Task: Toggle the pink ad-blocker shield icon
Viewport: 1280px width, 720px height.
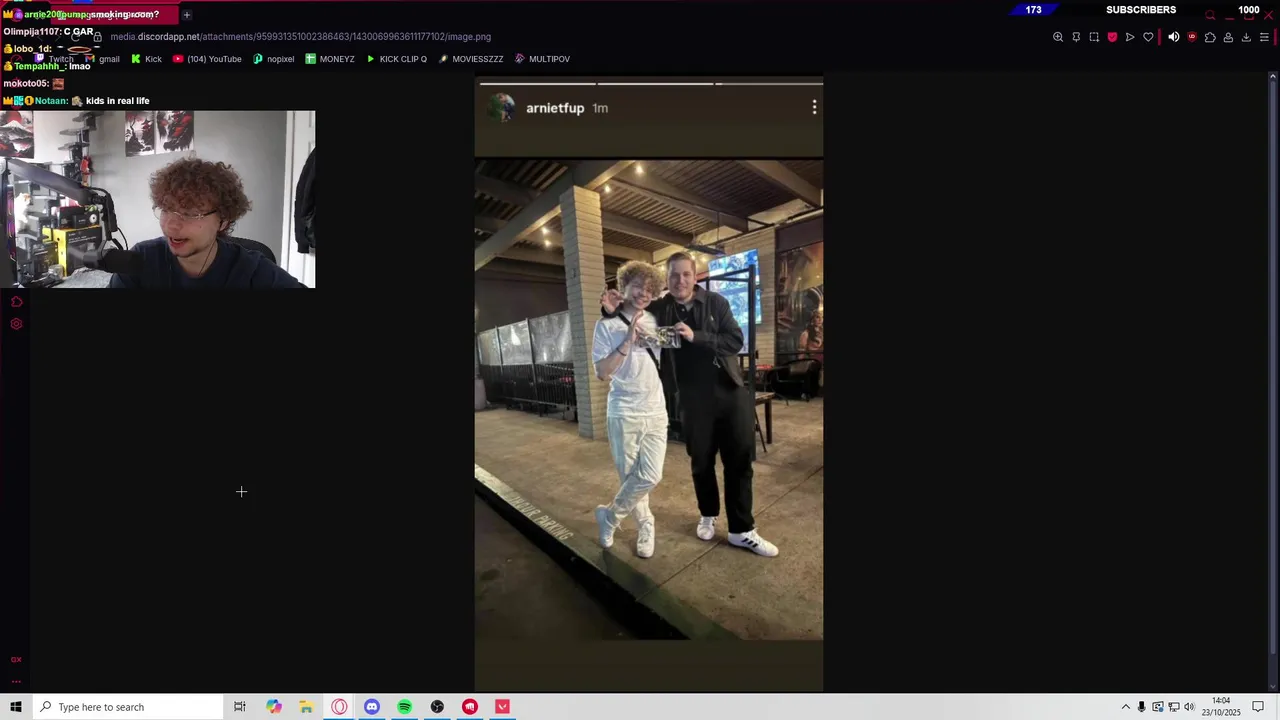Action: click(1112, 37)
